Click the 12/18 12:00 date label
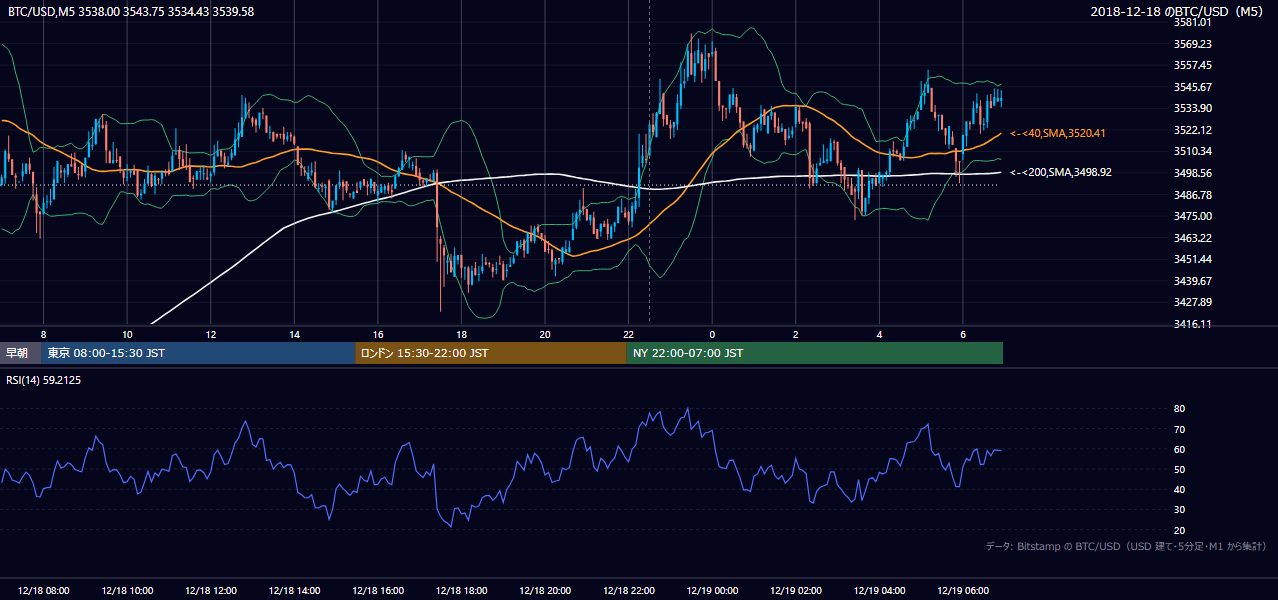The image size is (1278, 600). point(210,591)
